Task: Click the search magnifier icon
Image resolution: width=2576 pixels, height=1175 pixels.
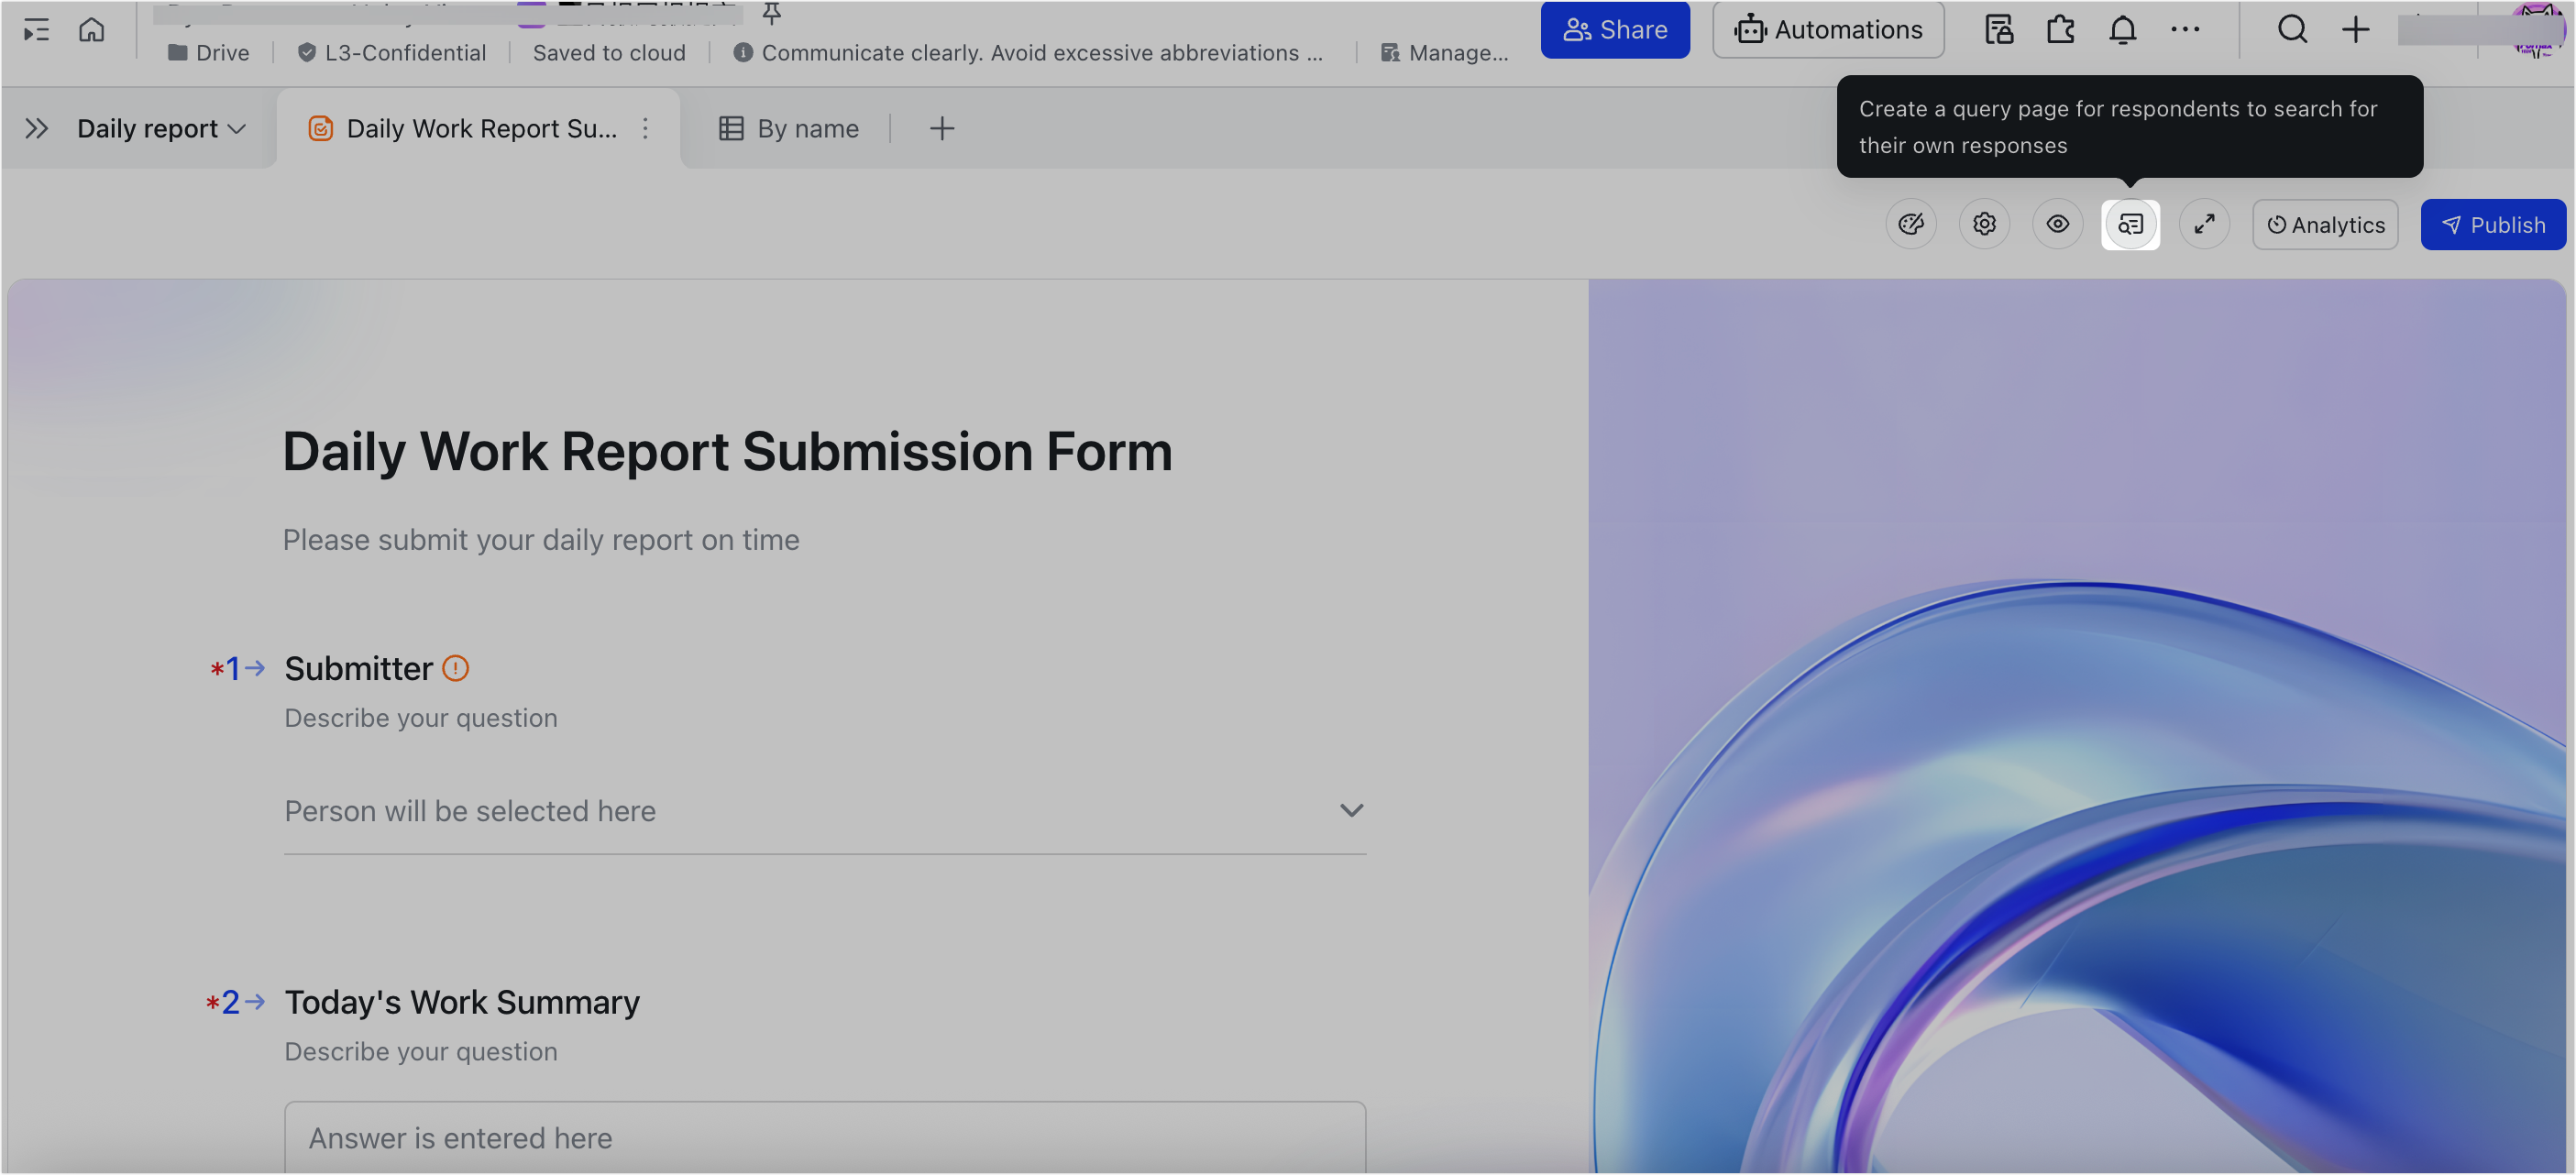Action: pyautogui.click(x=2292, y=30)
